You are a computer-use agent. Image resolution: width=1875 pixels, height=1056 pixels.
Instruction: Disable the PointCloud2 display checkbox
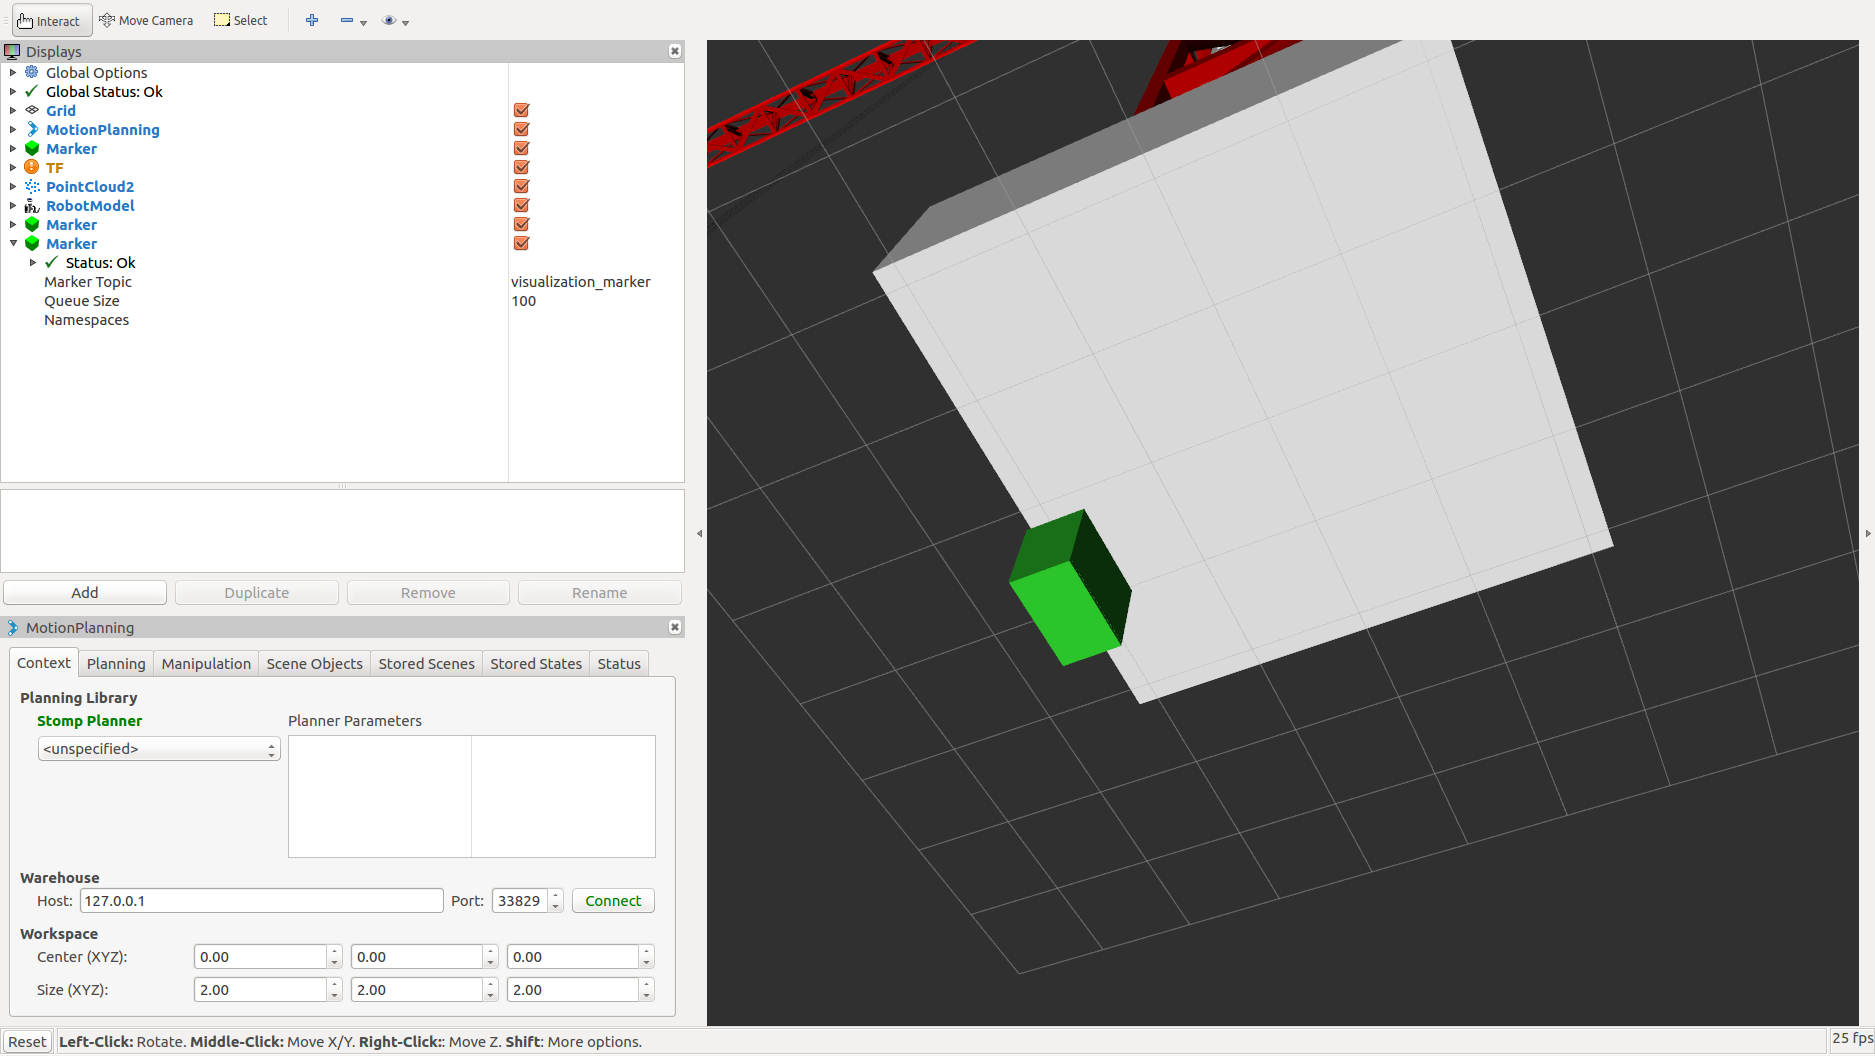point(521,186)
